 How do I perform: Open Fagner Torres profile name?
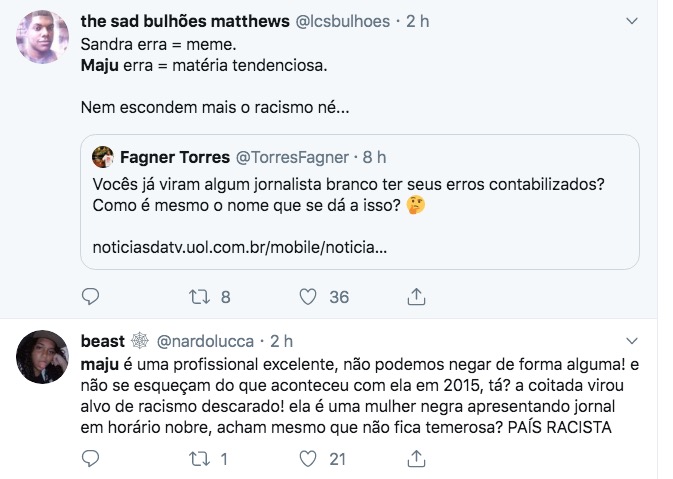173,157
